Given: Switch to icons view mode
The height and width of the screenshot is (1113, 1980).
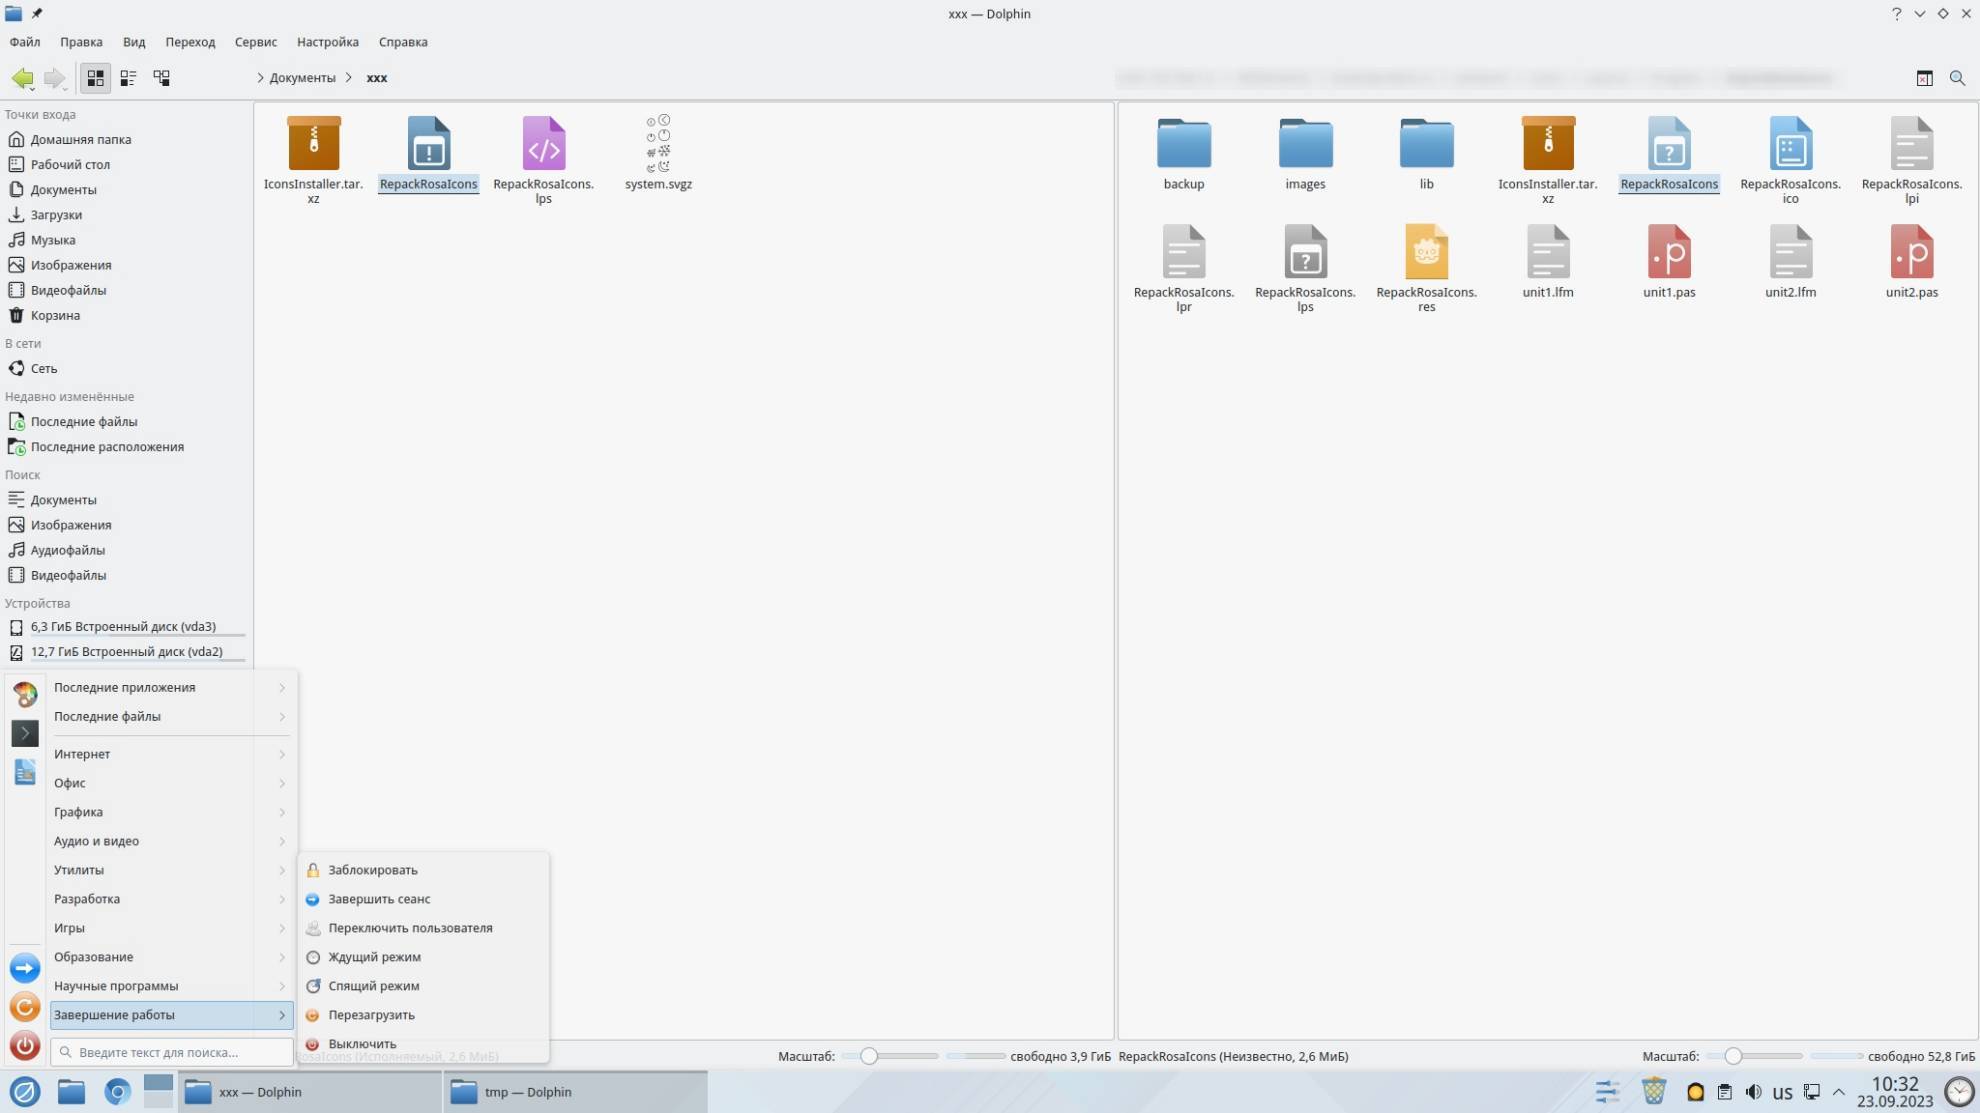Looking at the screenshot, I should click(95, 78).
